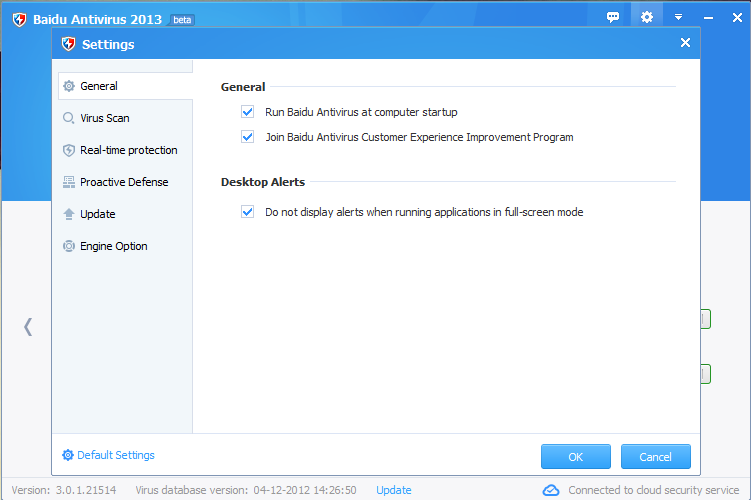Restore Default Settings link
751x500 pixels.
116,455
